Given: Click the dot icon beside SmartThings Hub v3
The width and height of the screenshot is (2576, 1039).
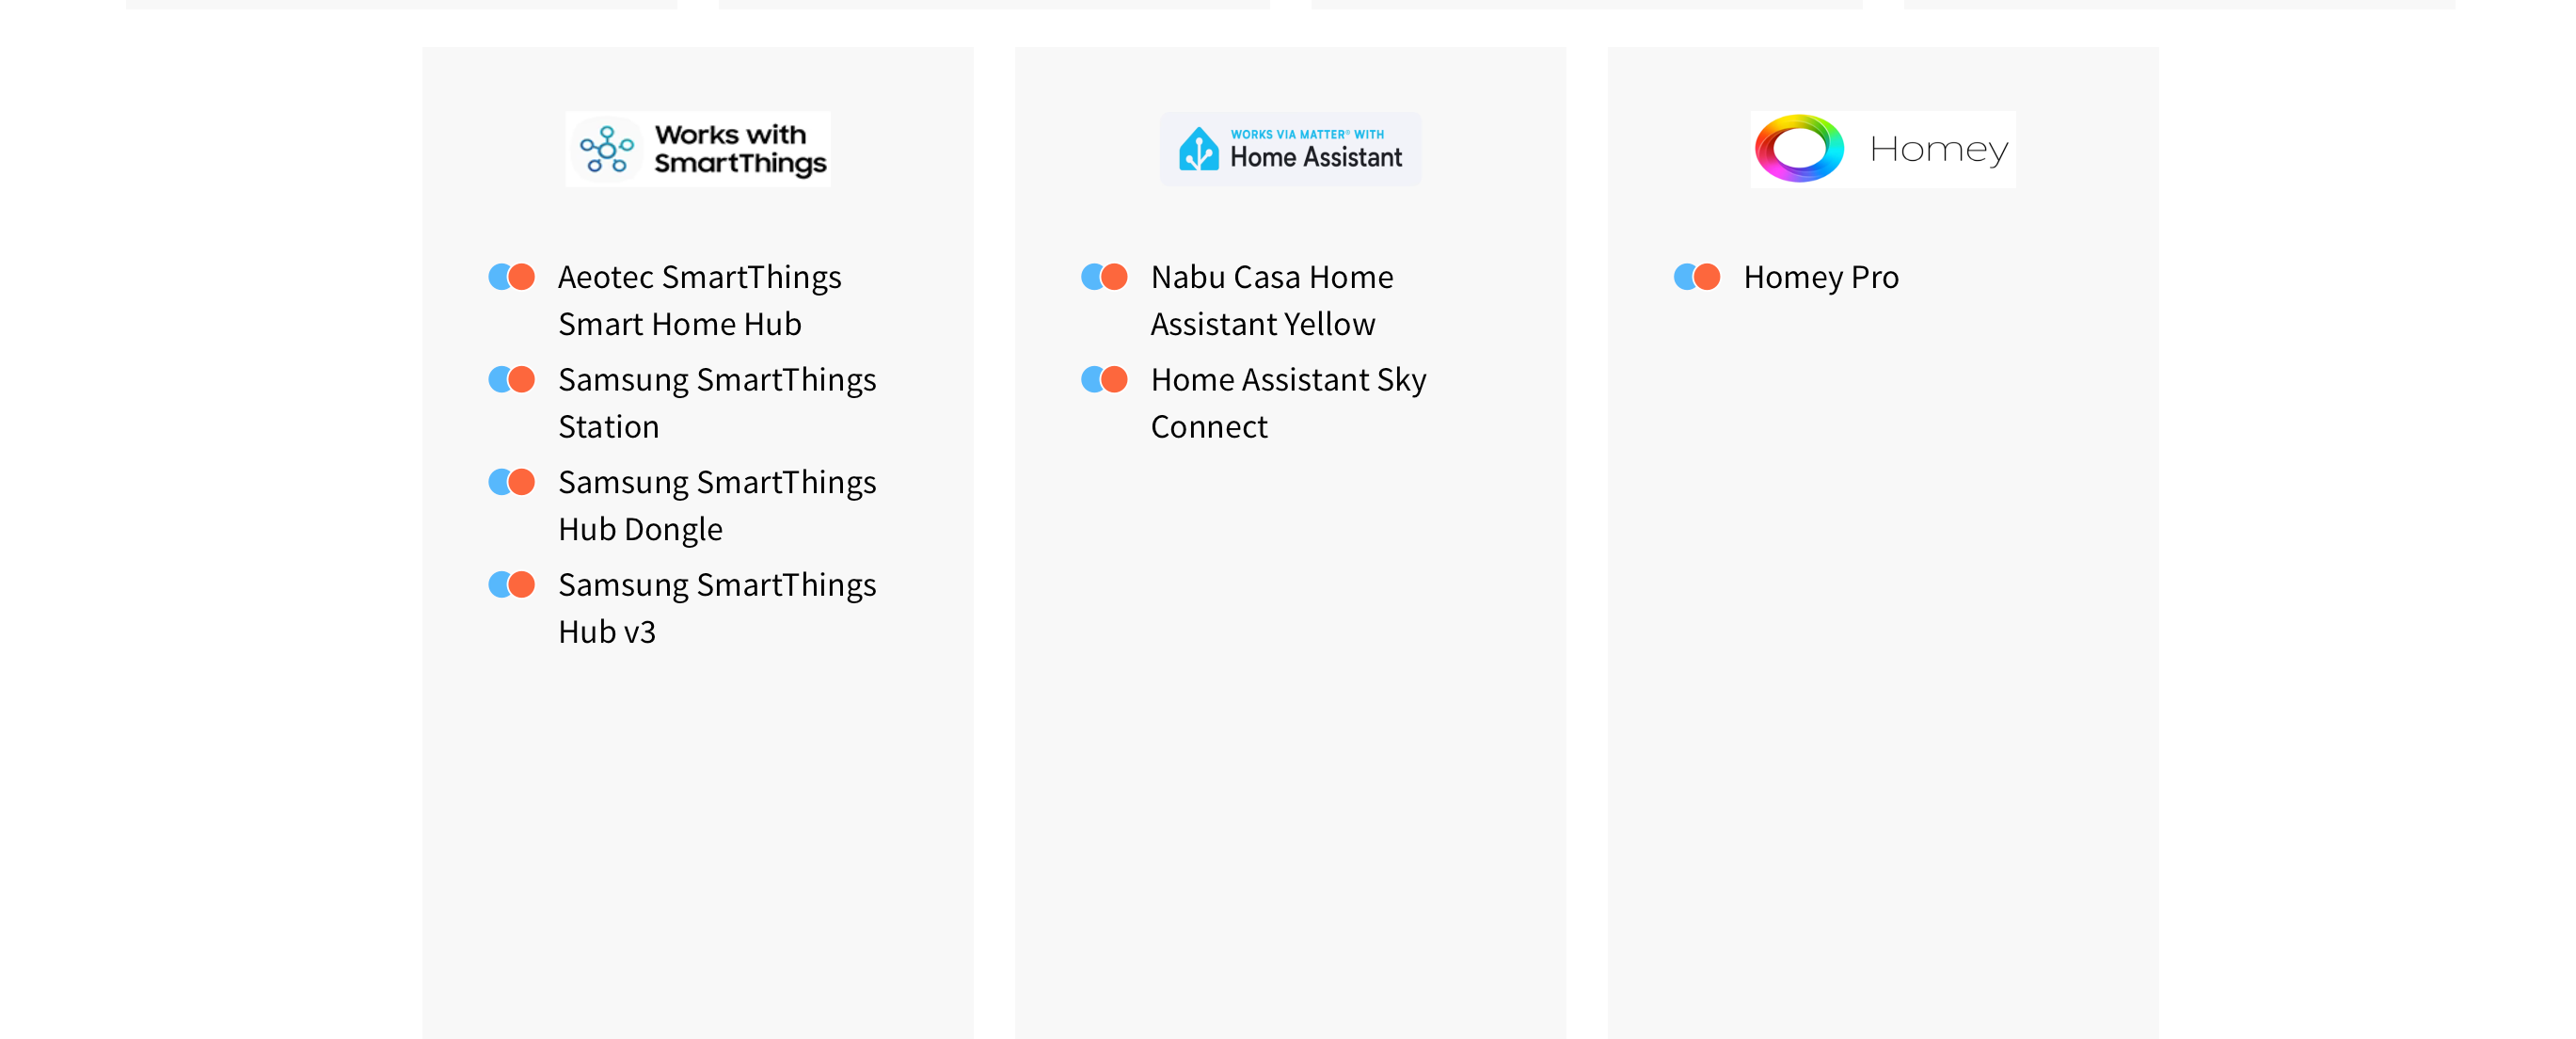Looking at the screenshot, I should click(x=511, y=584).
